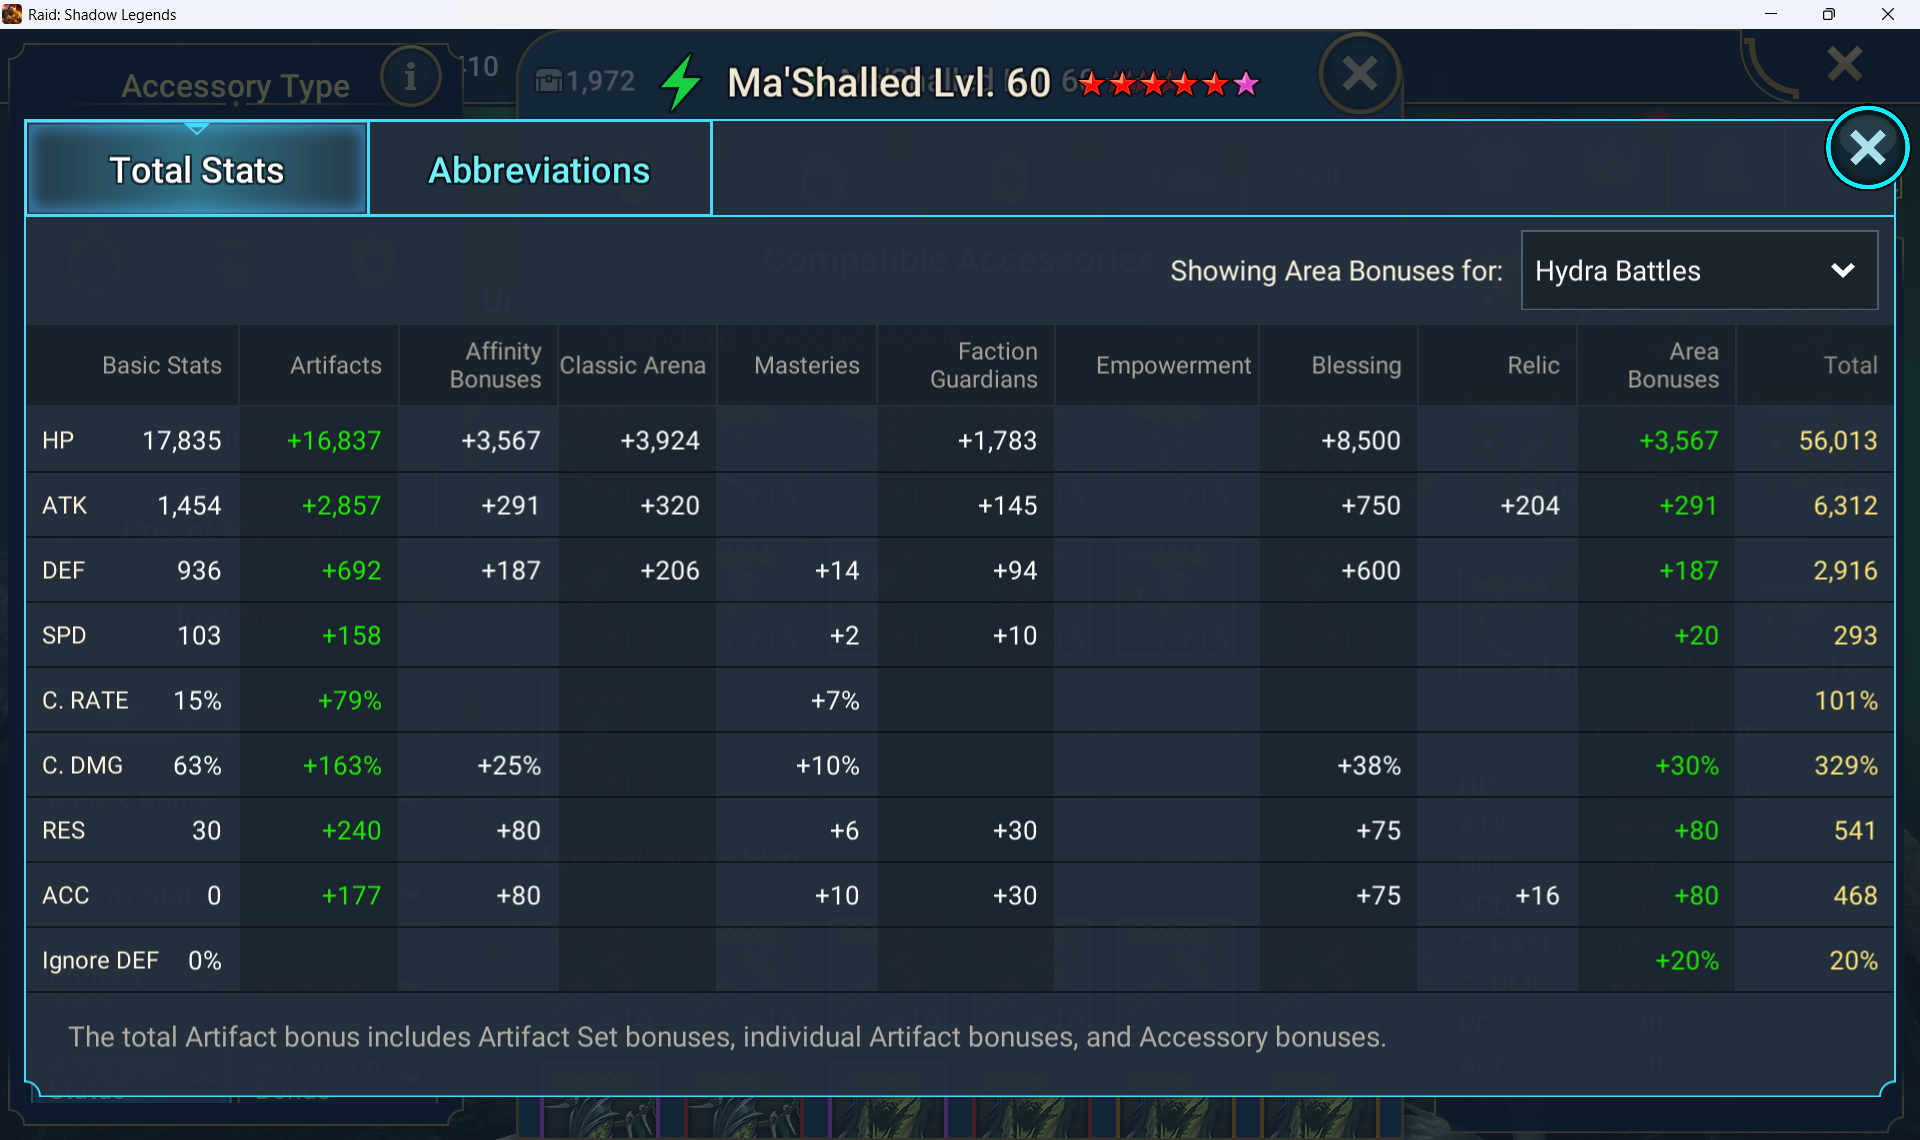
Task: Click the green lightning bolt icon
Action: coord(682,82)
